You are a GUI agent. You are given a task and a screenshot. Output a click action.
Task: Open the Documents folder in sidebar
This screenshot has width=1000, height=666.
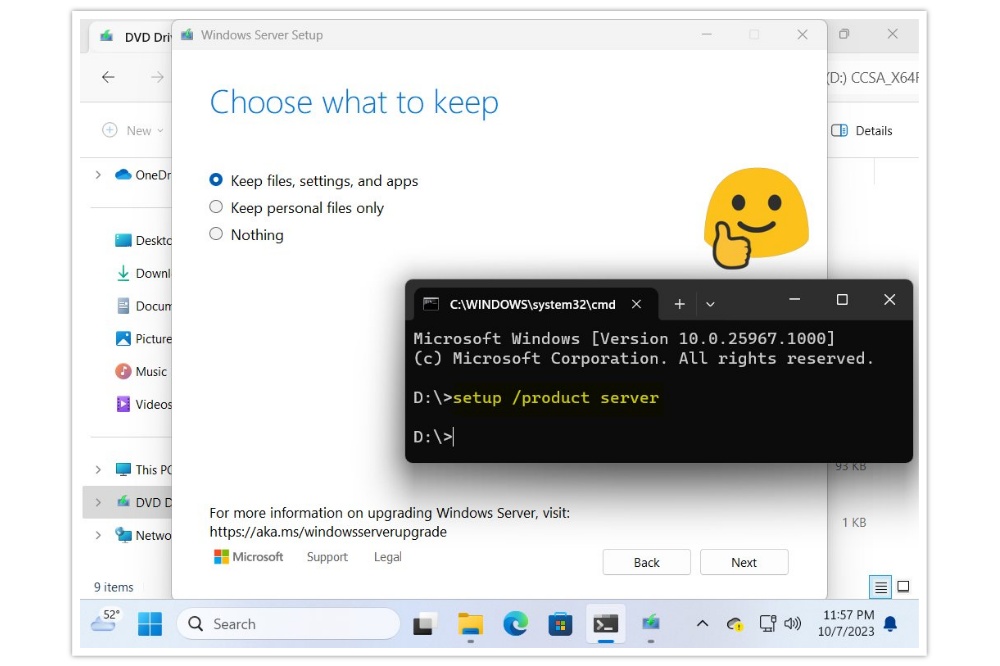(x=143, y=306)
